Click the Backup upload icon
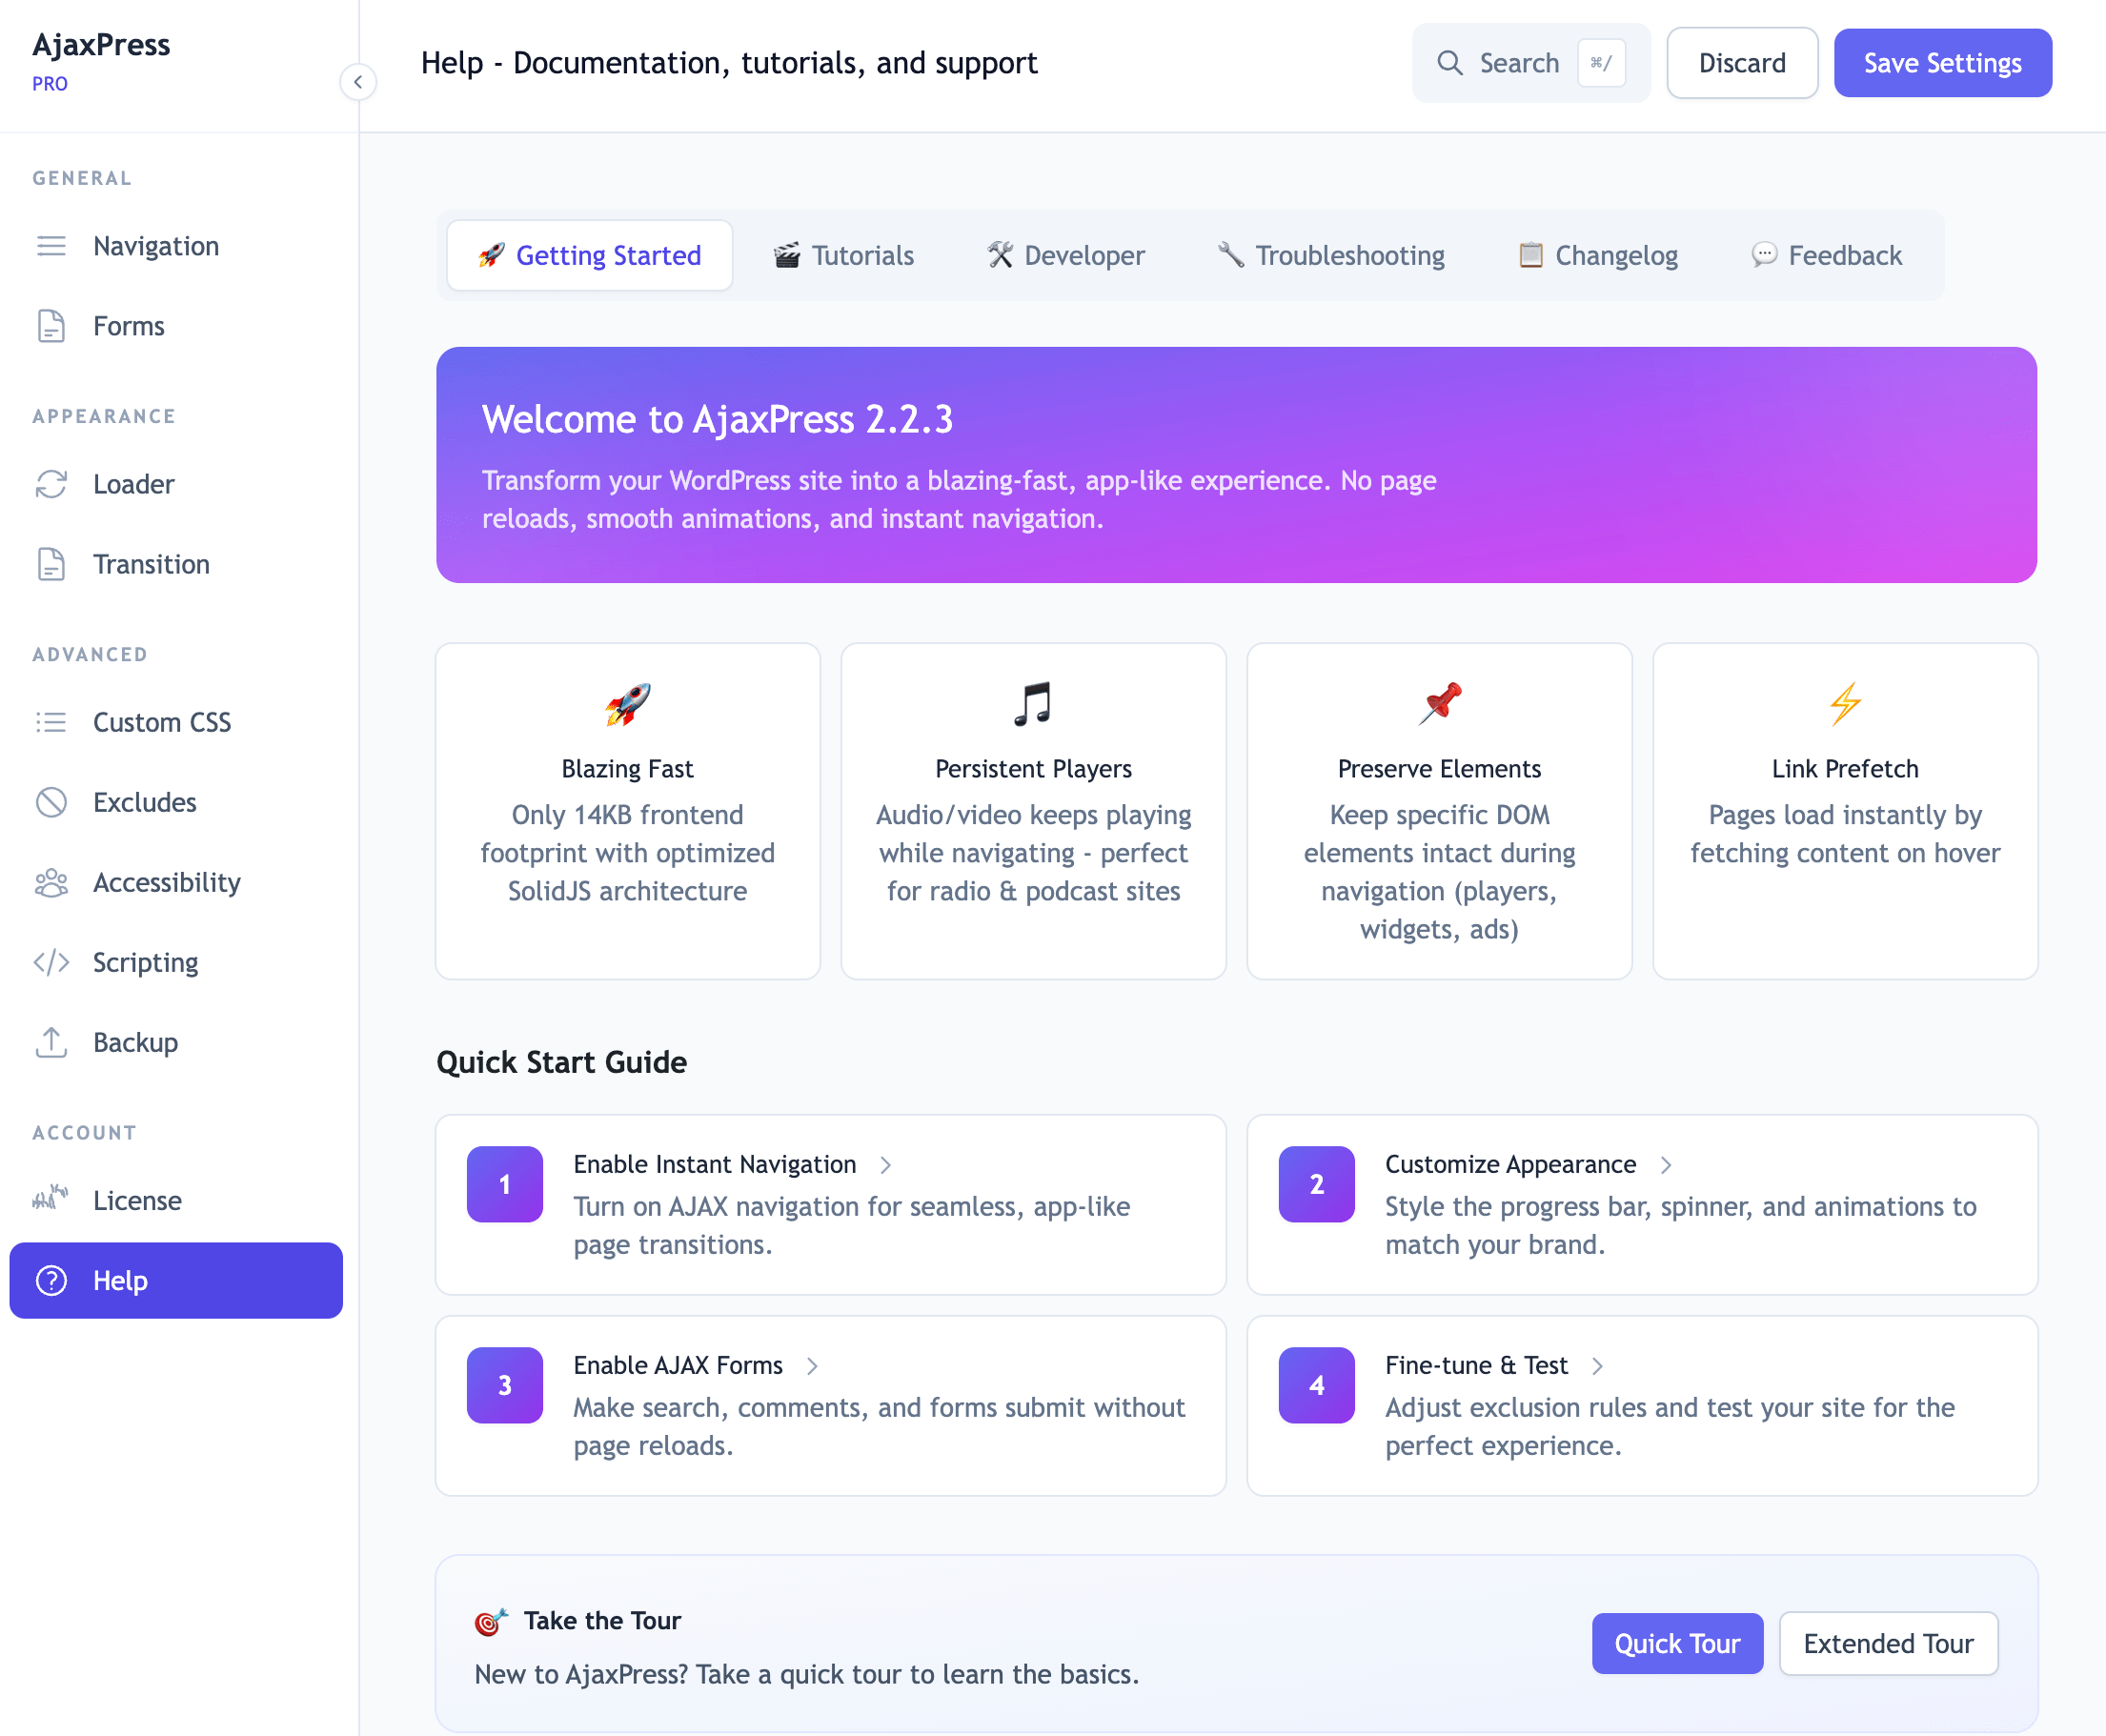This screenshot has height=1736, width=2106. pos(51,1042)
